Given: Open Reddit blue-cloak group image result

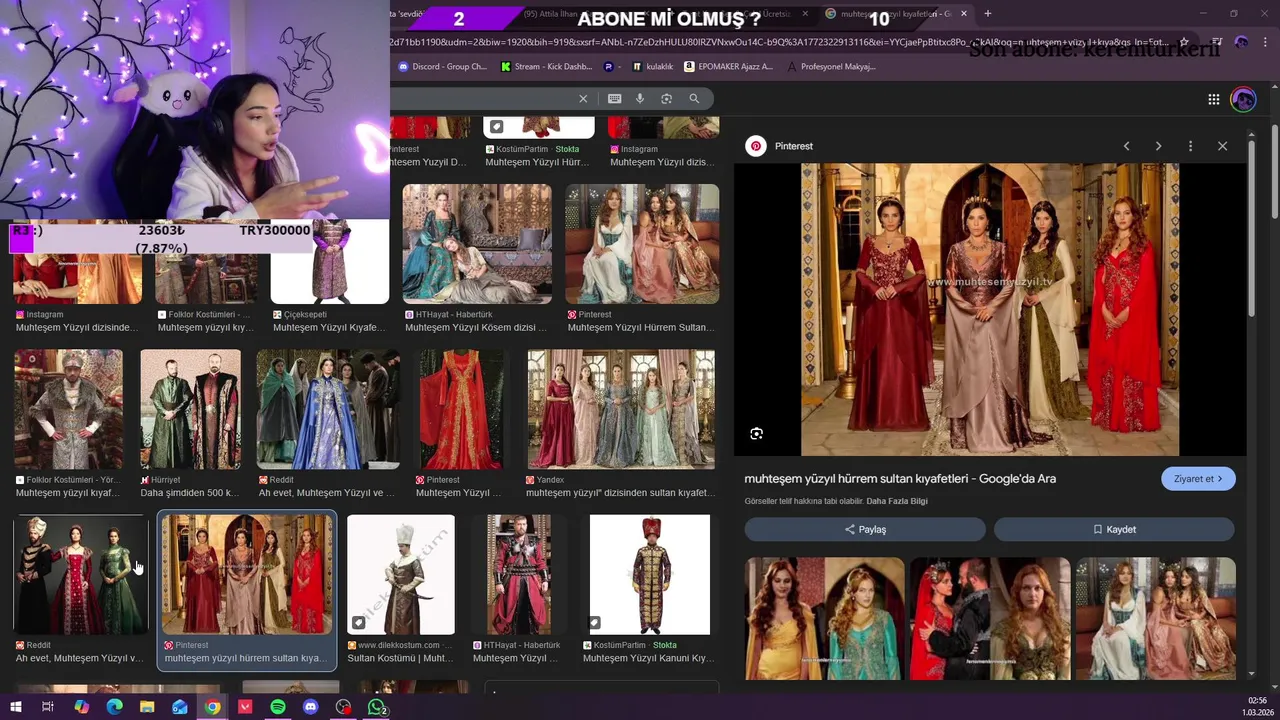Looking at the screenshot, I should (328, 409).
